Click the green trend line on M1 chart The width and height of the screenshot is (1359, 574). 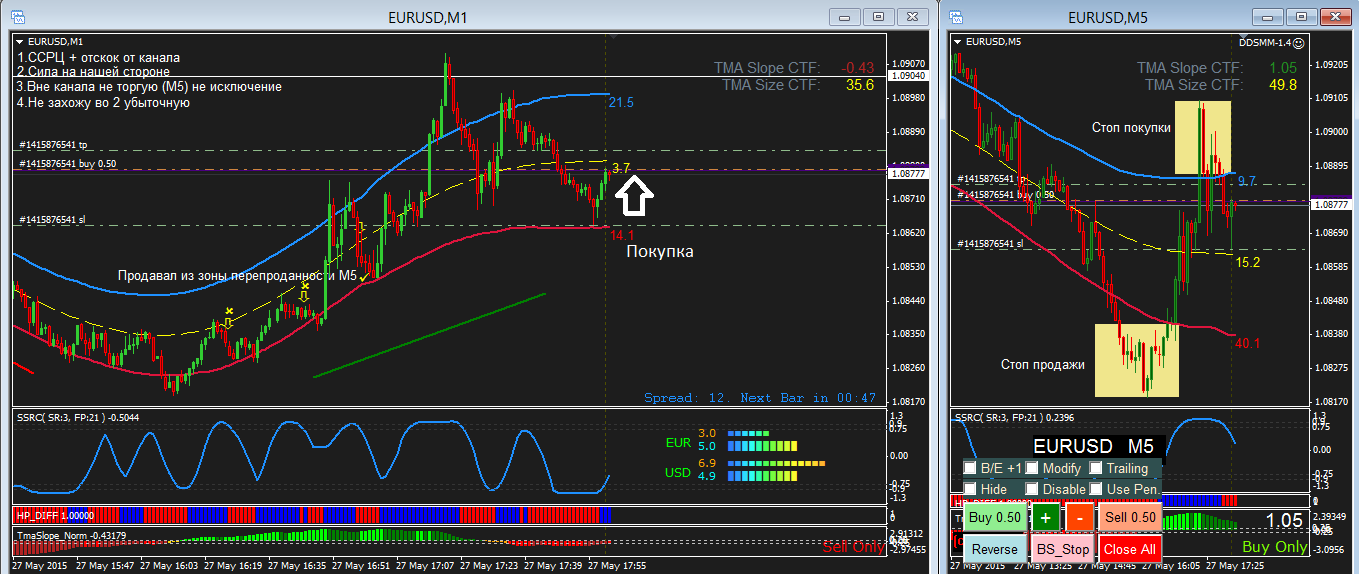point(430,335)
